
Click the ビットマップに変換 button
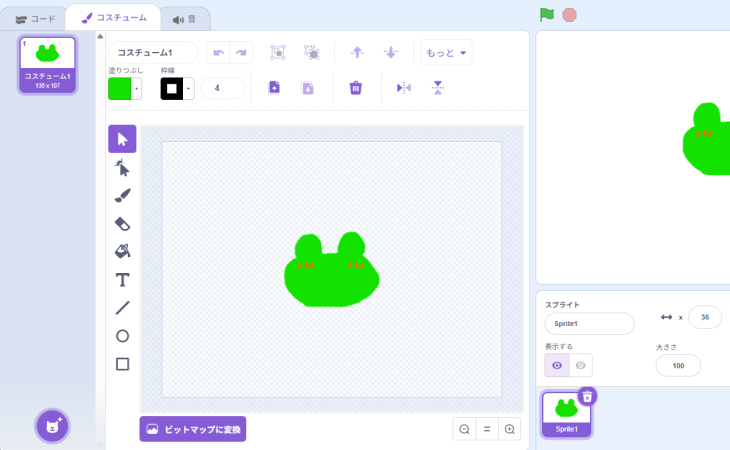click(192, 429)
